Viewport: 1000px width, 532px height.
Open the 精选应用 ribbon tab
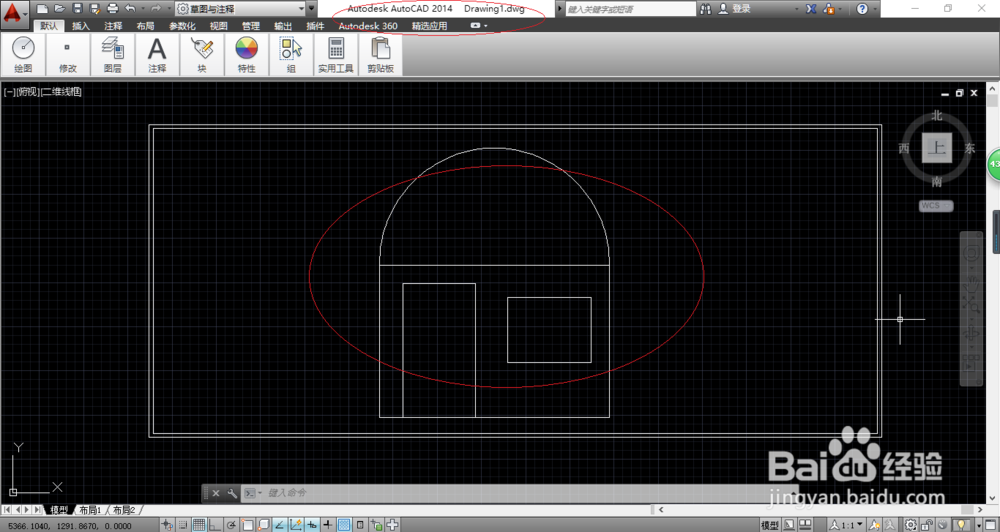click(429, 26)
